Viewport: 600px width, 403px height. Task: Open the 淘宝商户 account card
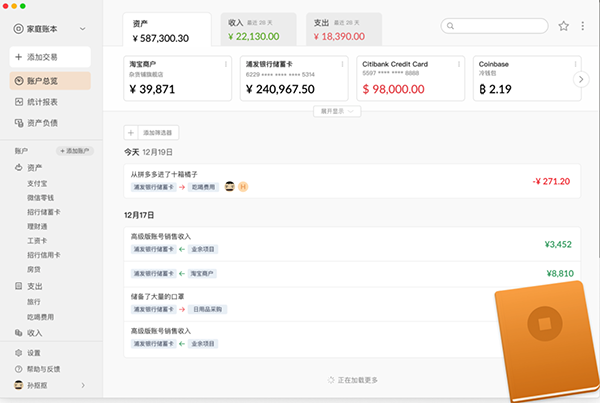pos(178,78)
